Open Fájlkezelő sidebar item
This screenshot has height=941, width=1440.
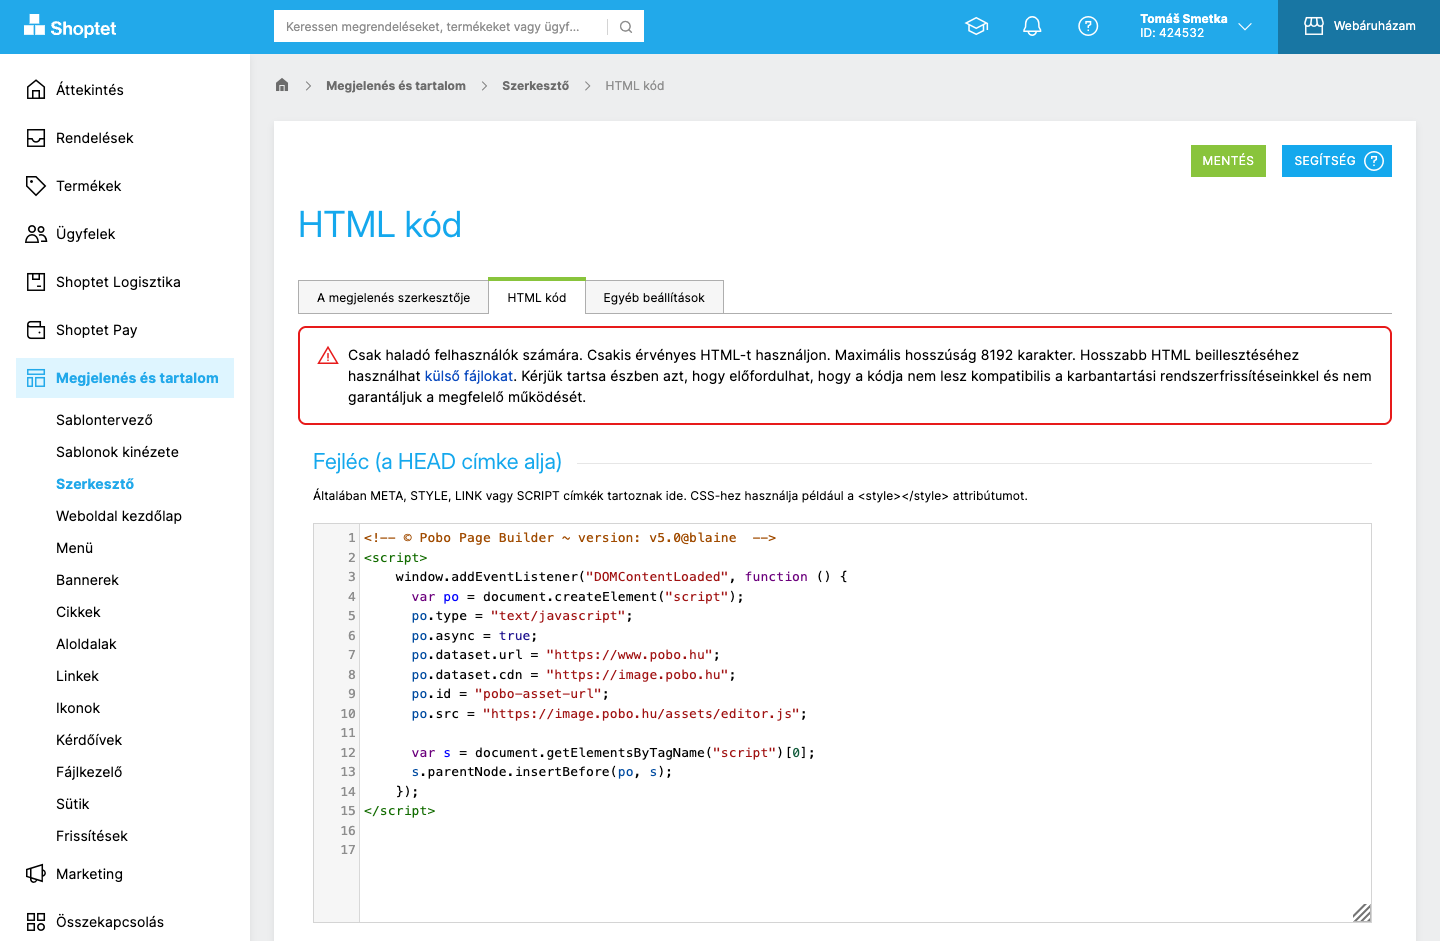(x=89, y=772)
